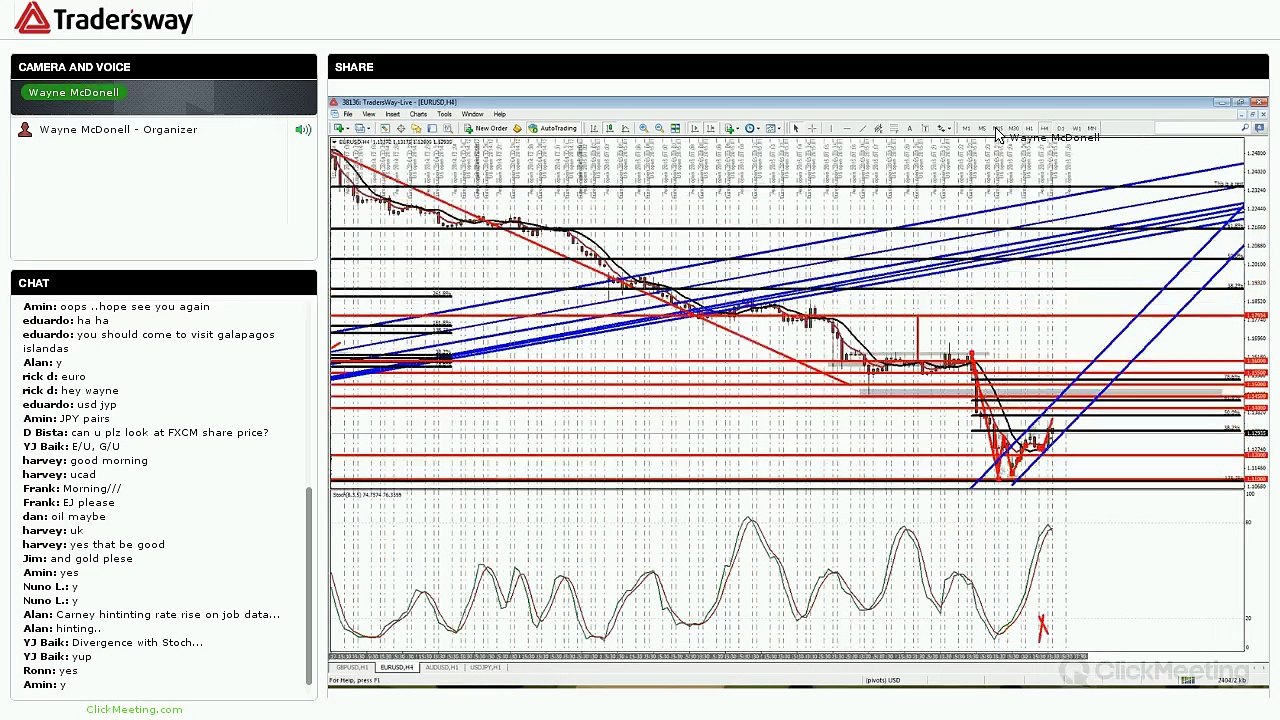The height and width of the screenshot is (720, 1280).
Task: Click the Tile Windows icon
Action: coord(675,128)
